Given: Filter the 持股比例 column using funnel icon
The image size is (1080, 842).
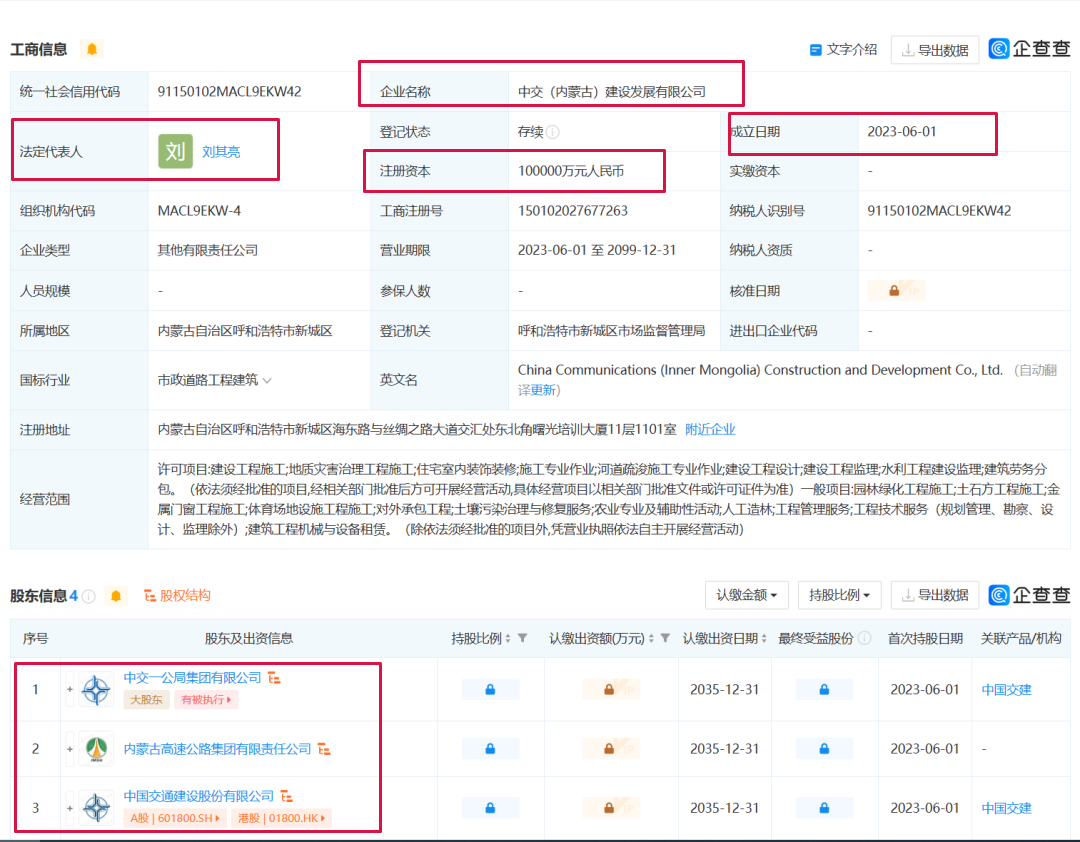Looking at the screenshot, I should tap(523, 638).
